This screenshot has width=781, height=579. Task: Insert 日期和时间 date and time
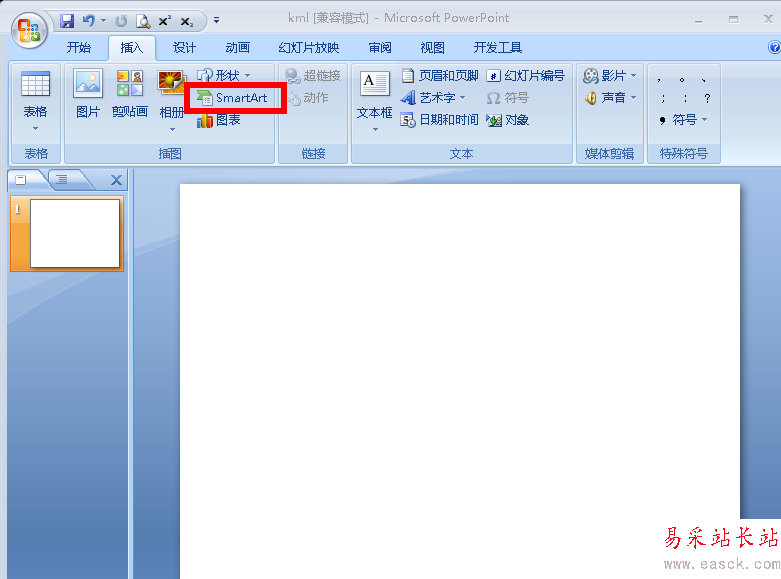tap(439, 120)
